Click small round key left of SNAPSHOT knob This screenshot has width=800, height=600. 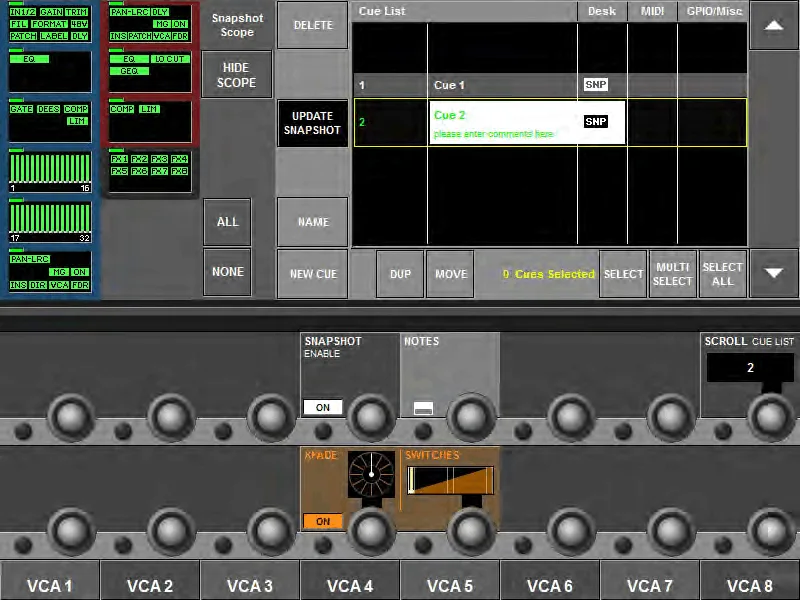coord(323,432)
